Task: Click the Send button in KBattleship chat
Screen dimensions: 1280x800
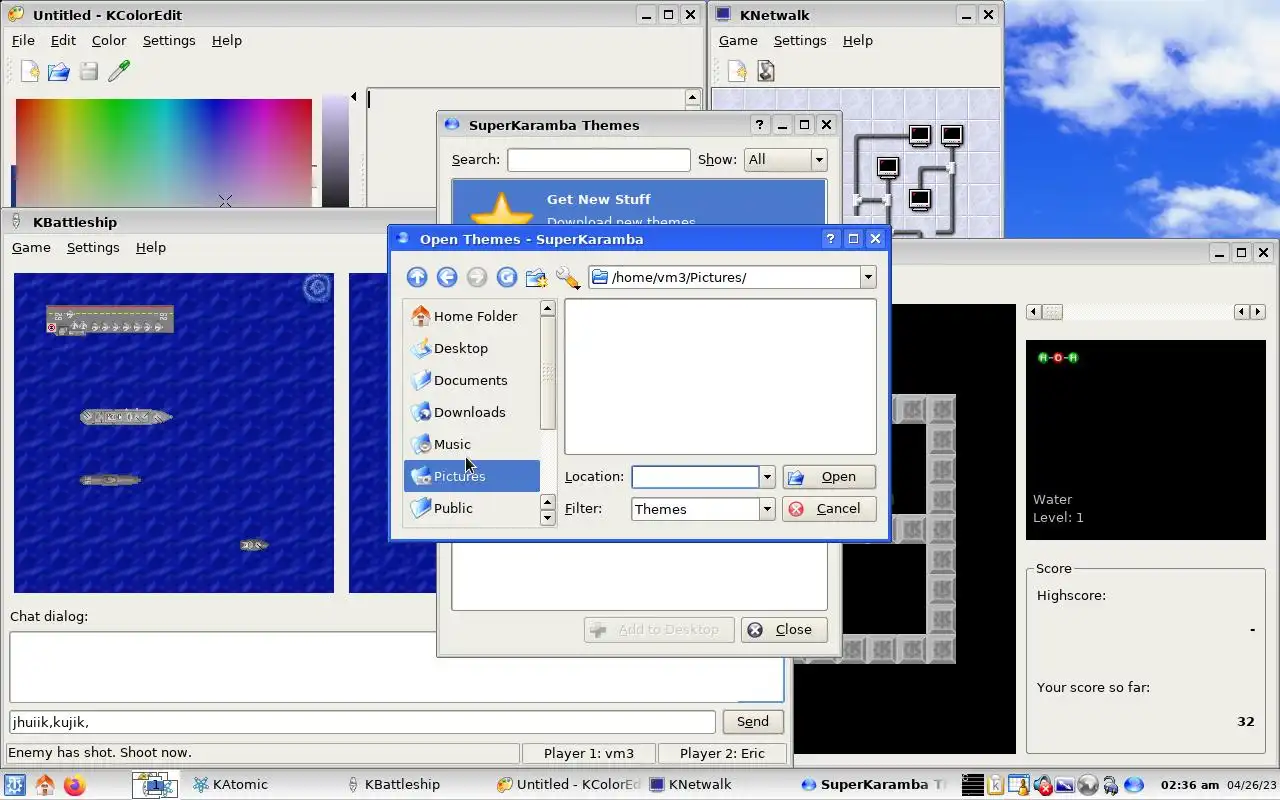Action: [753, 722]
